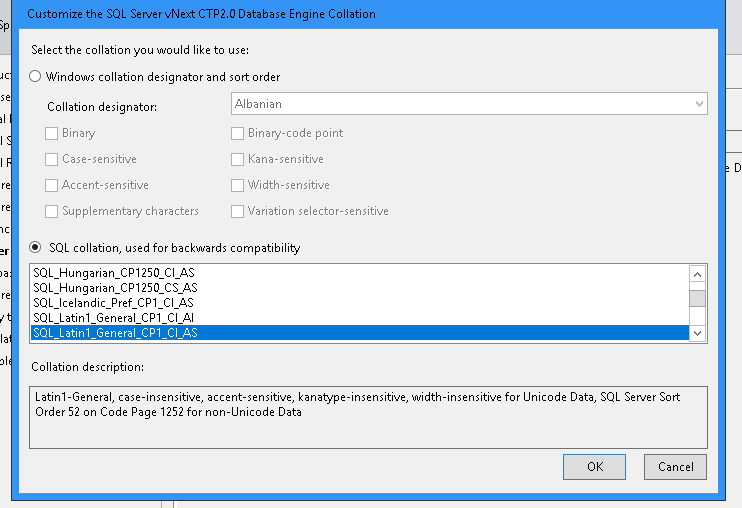Select SQL_Icelandic_Pref_CP1_CI_AS in the list

tap(360, 303)
